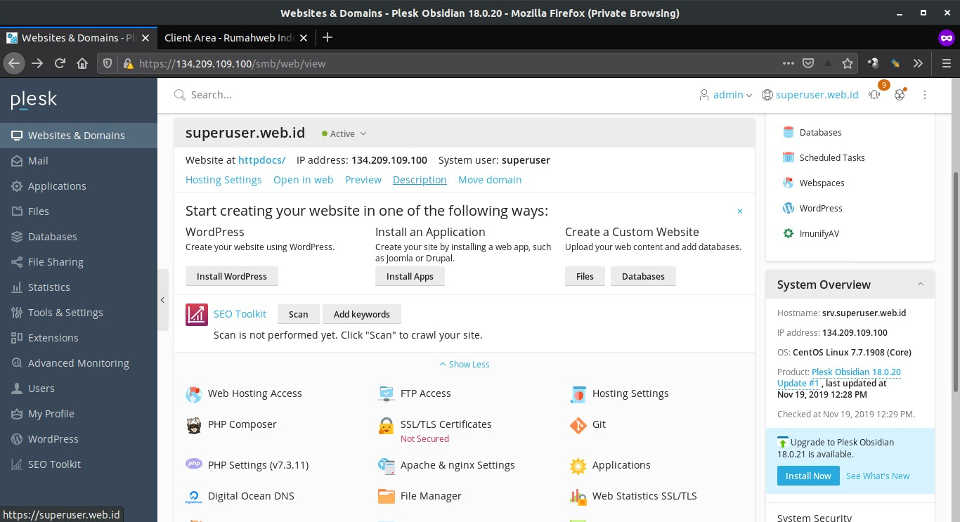Open See What's New link
The height and width of the screenshot is (522, 960).
[x=877, y=475]
